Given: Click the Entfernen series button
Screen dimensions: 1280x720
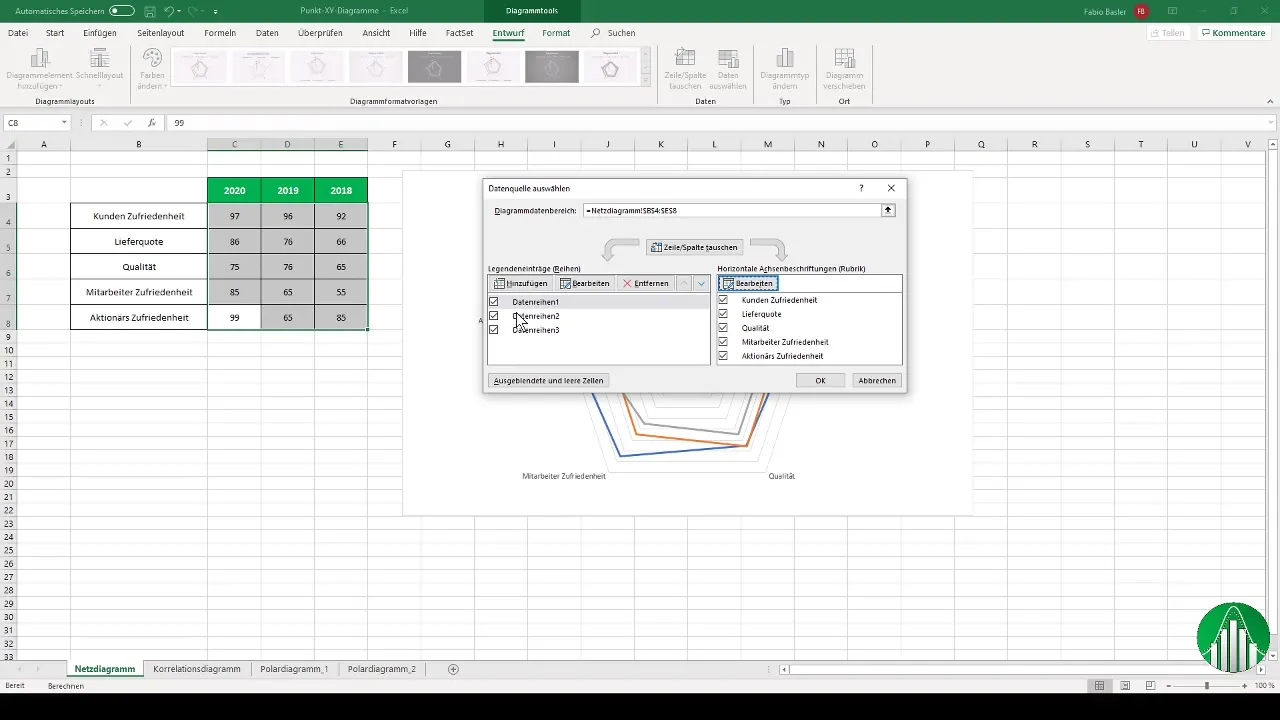Looking at the screenshot, I should click(646, 283).
